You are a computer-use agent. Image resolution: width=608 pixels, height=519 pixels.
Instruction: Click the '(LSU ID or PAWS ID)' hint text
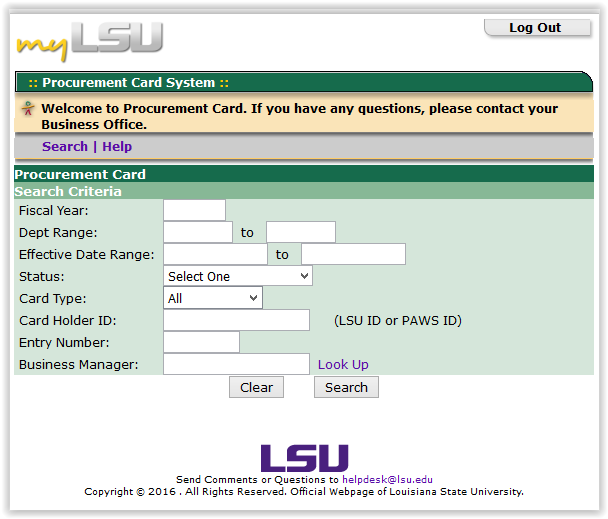click(398, 321)
